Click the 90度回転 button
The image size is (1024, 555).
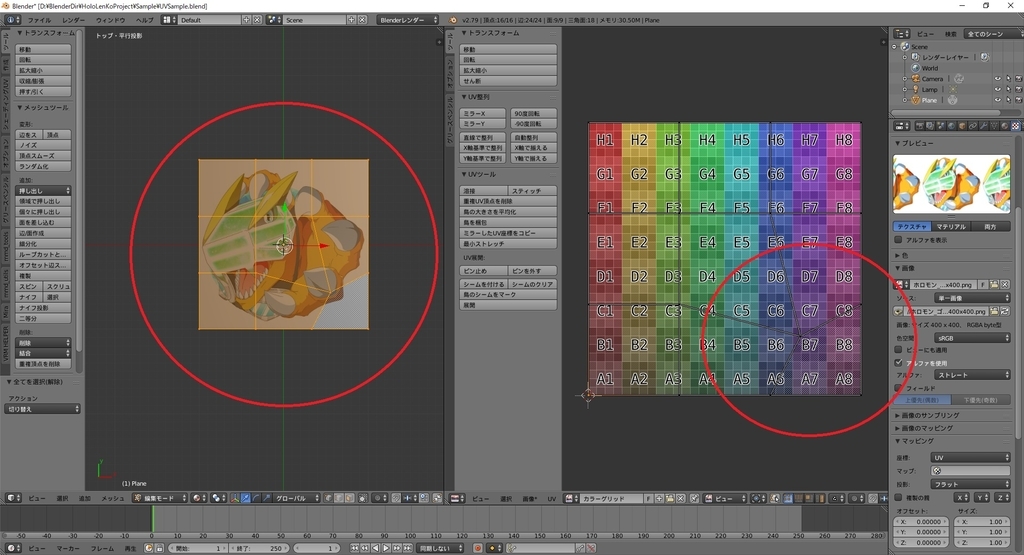[534, 113]
